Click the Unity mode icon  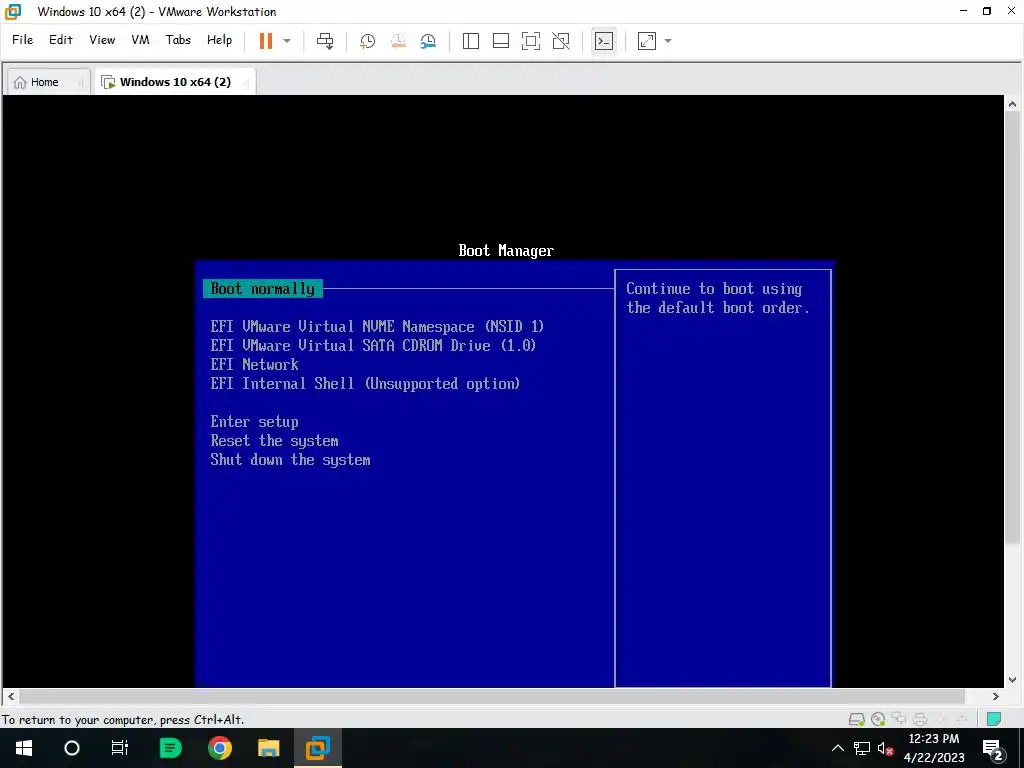(561, 40)
